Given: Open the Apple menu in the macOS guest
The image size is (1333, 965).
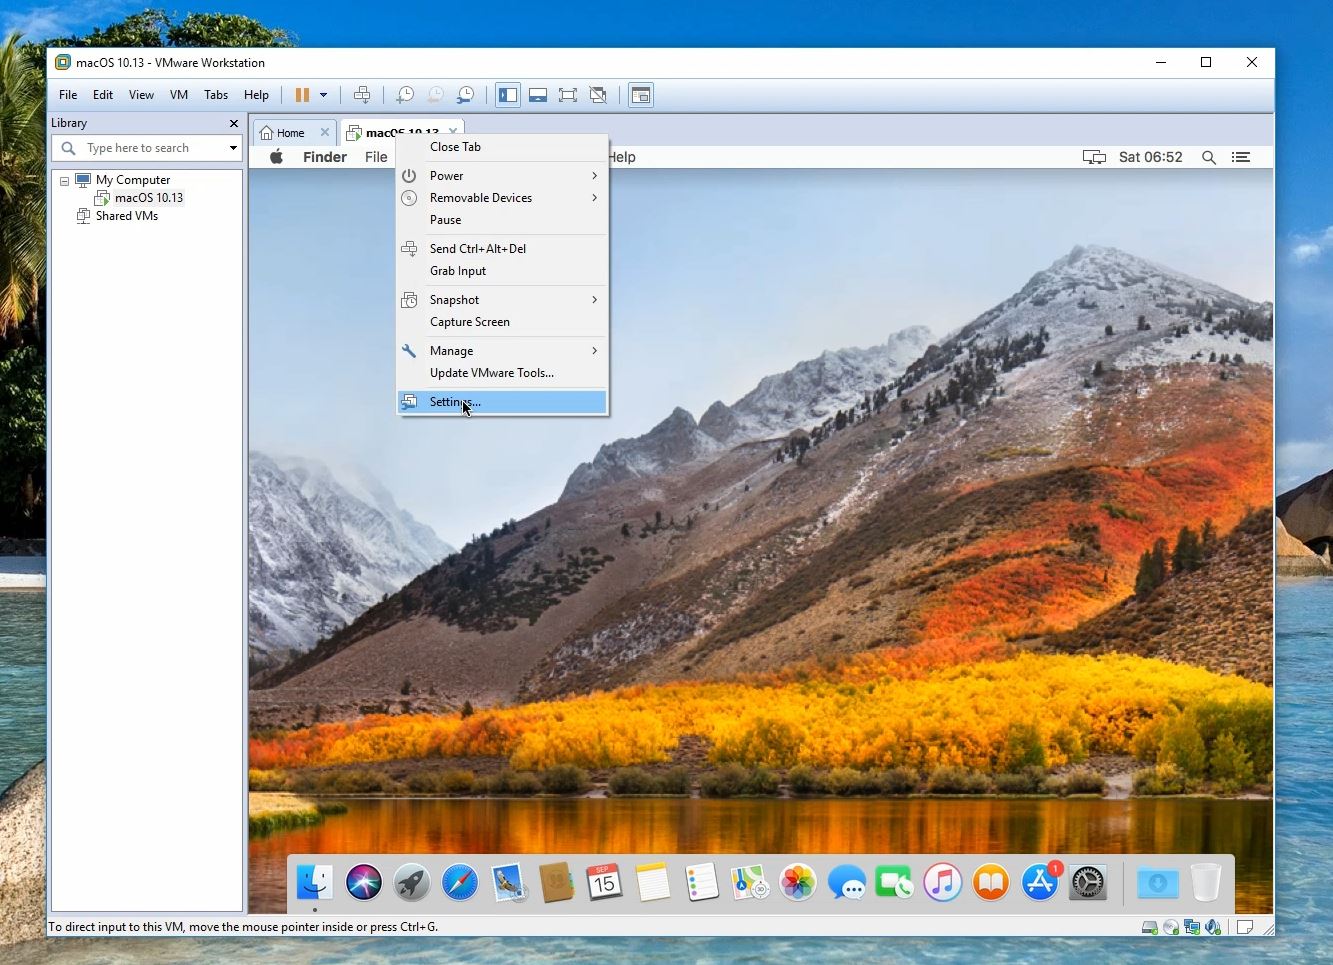Looking at the screenshot, I should (x=277, y=157).
